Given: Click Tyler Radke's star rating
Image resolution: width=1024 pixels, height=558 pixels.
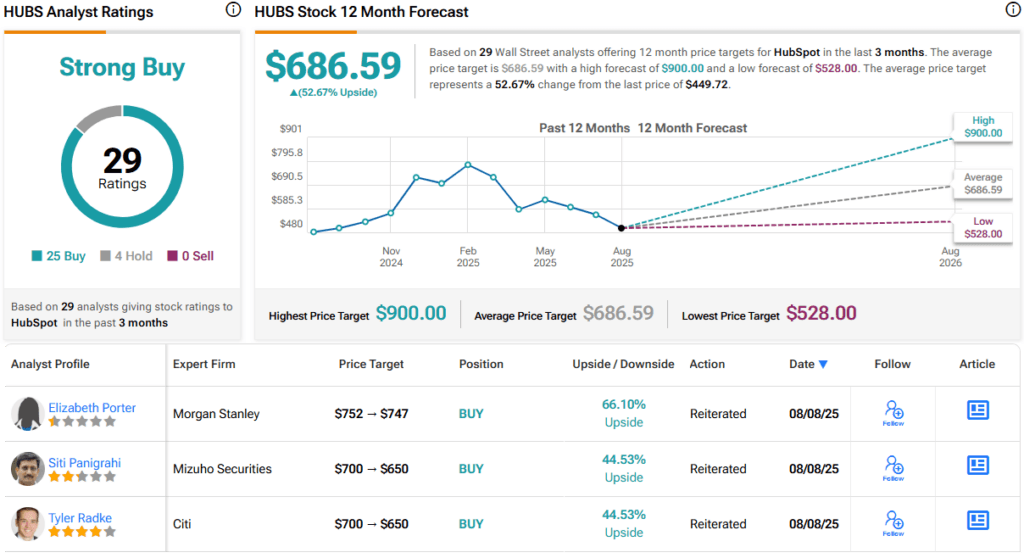Looking at the screenshot, I should tap(82, 531).
